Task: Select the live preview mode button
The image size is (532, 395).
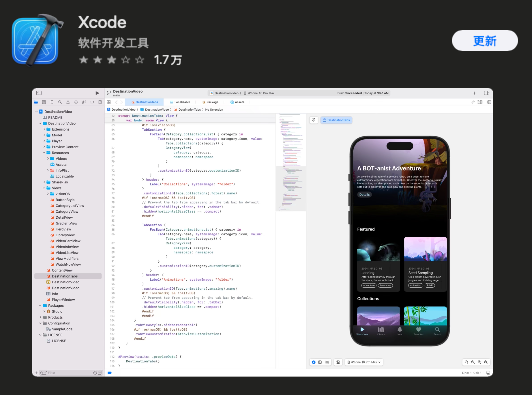Action: click(314, 362)
